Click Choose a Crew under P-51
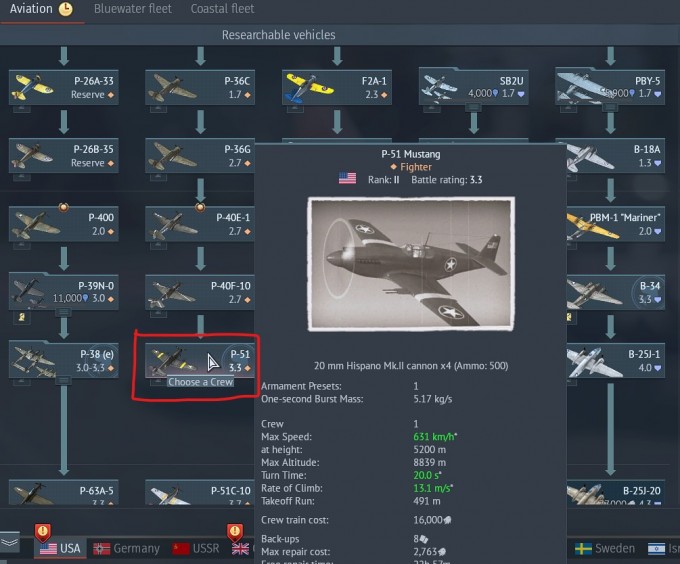 coord(200,382)
